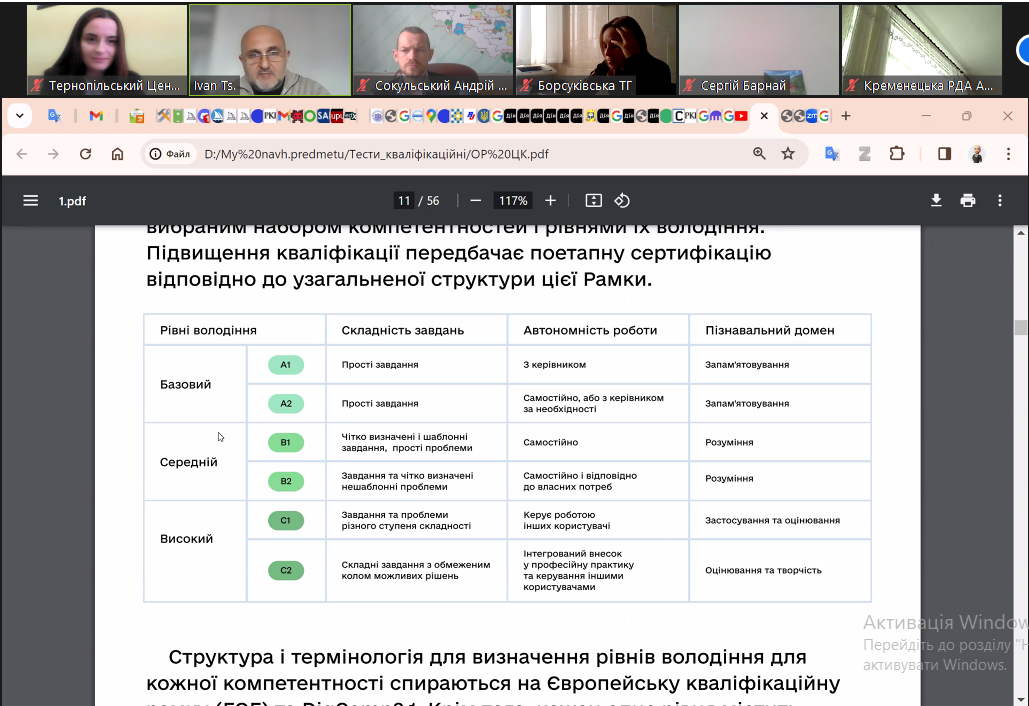This screenshot has width=1029, height=706.
Task: Click the Застосування та оцінювання cell
Action: (780, 520)
